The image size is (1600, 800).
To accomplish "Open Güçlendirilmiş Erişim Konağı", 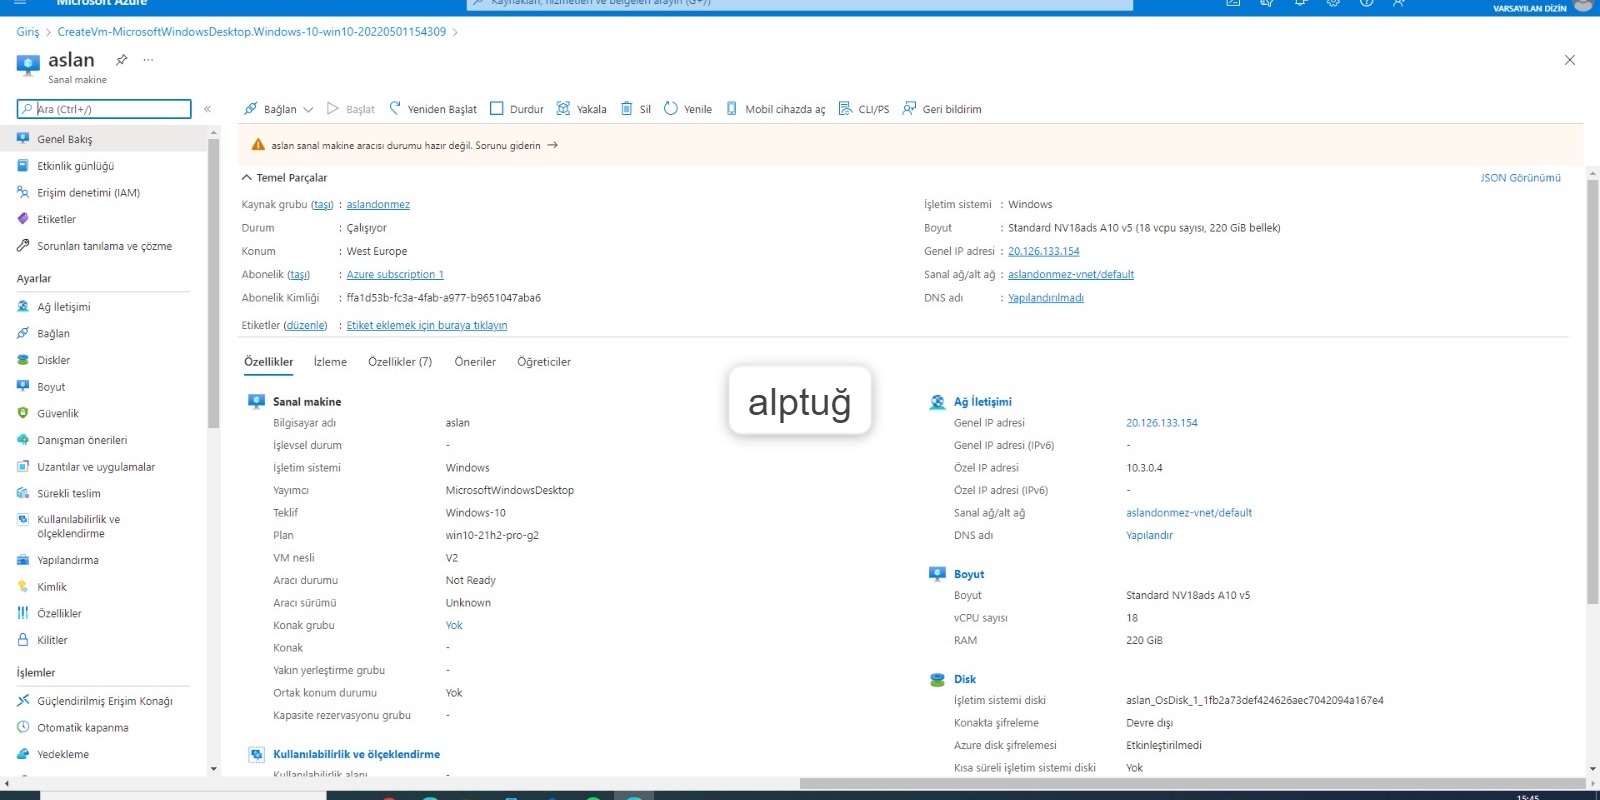I will pos(105,701).
